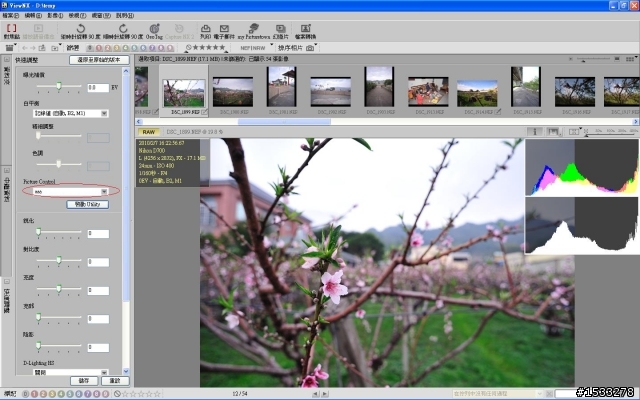Click the contrast slider handle
The image size is (640, 400).
tap(59, 260)
